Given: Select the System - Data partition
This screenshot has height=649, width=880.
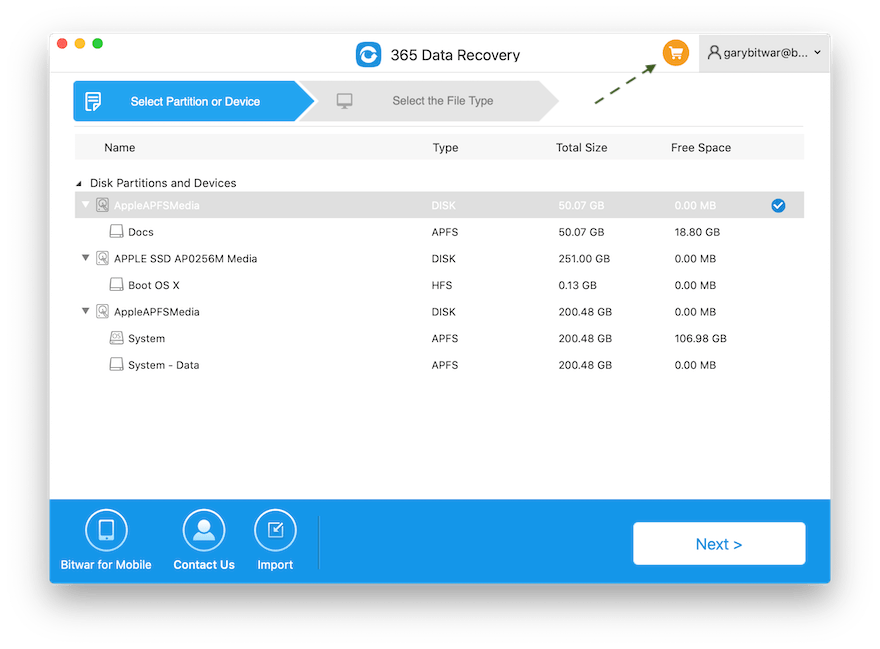Looking at the screenshot, I should click(x=439, y=365).
